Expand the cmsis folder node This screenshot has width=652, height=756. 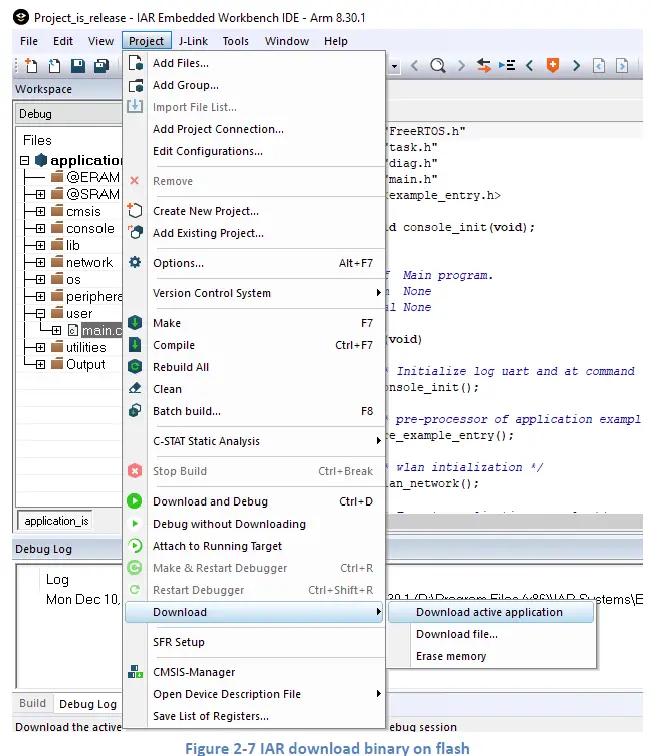pos(41,212)
